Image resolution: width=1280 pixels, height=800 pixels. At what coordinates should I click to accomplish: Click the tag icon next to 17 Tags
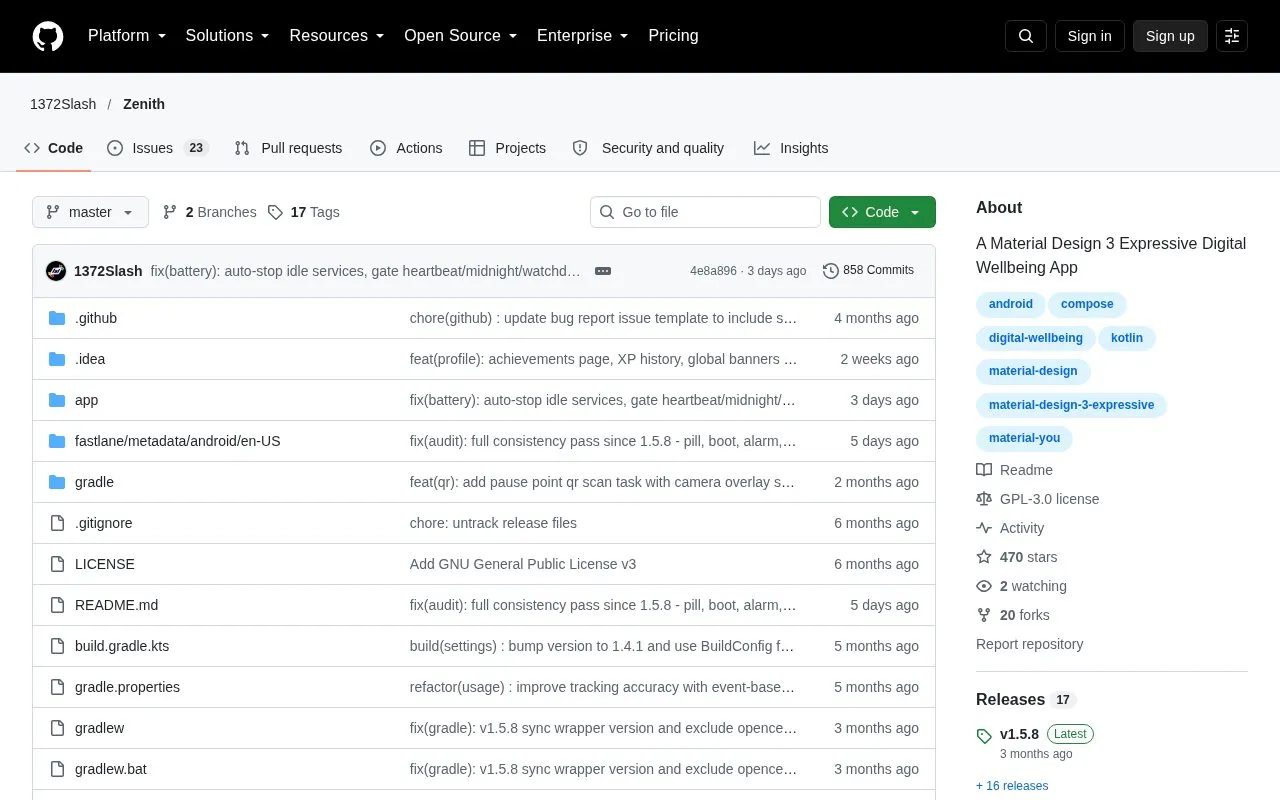pos(275,212)
